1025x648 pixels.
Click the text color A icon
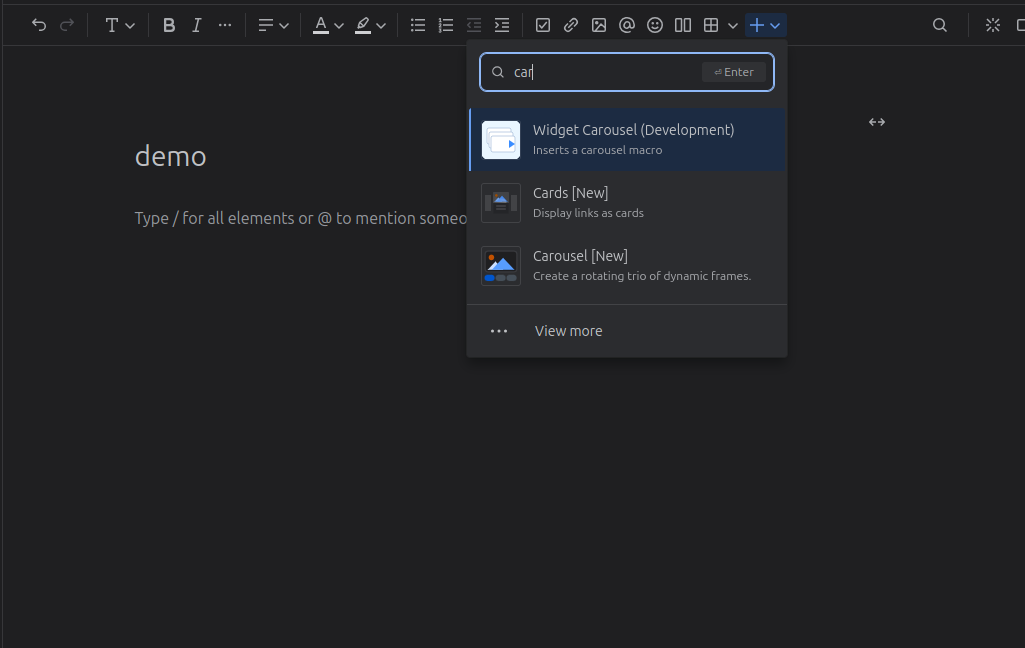[x=321, y=26]
